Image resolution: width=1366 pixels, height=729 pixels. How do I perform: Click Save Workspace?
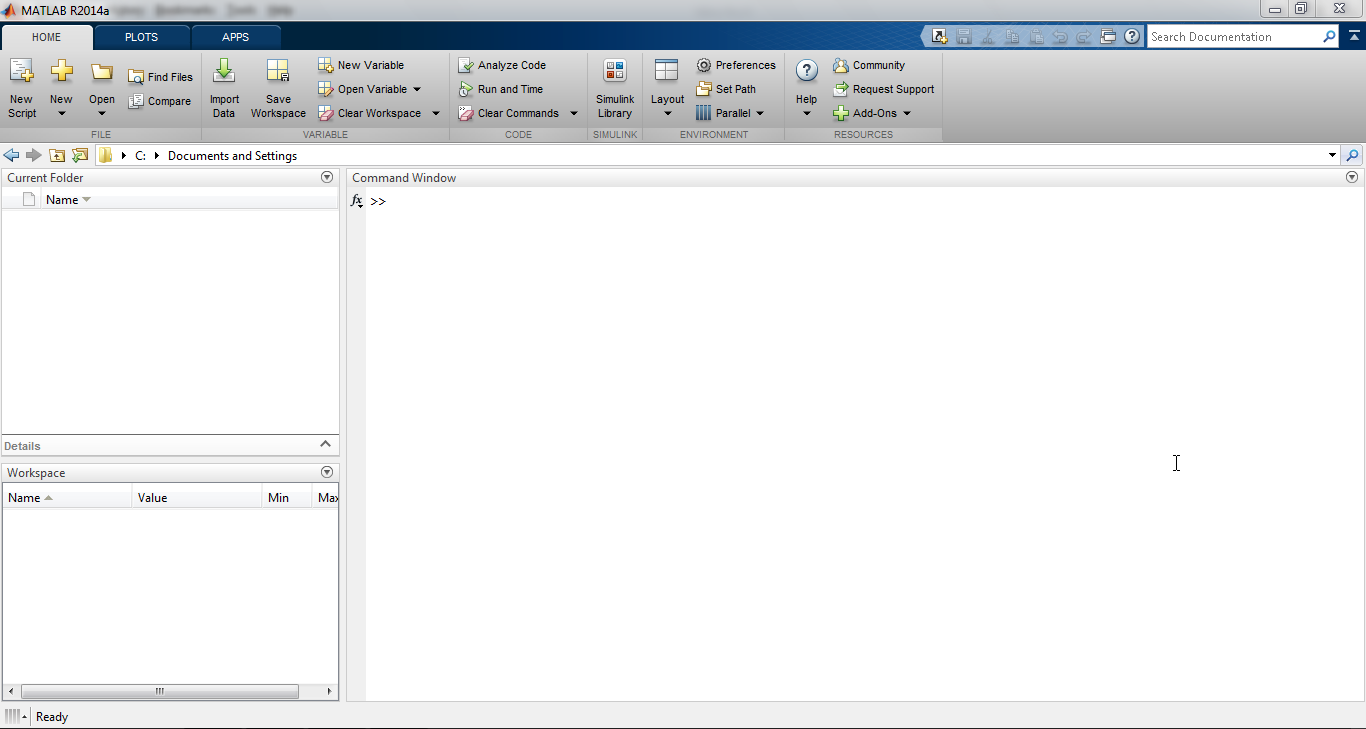[278, 88]
